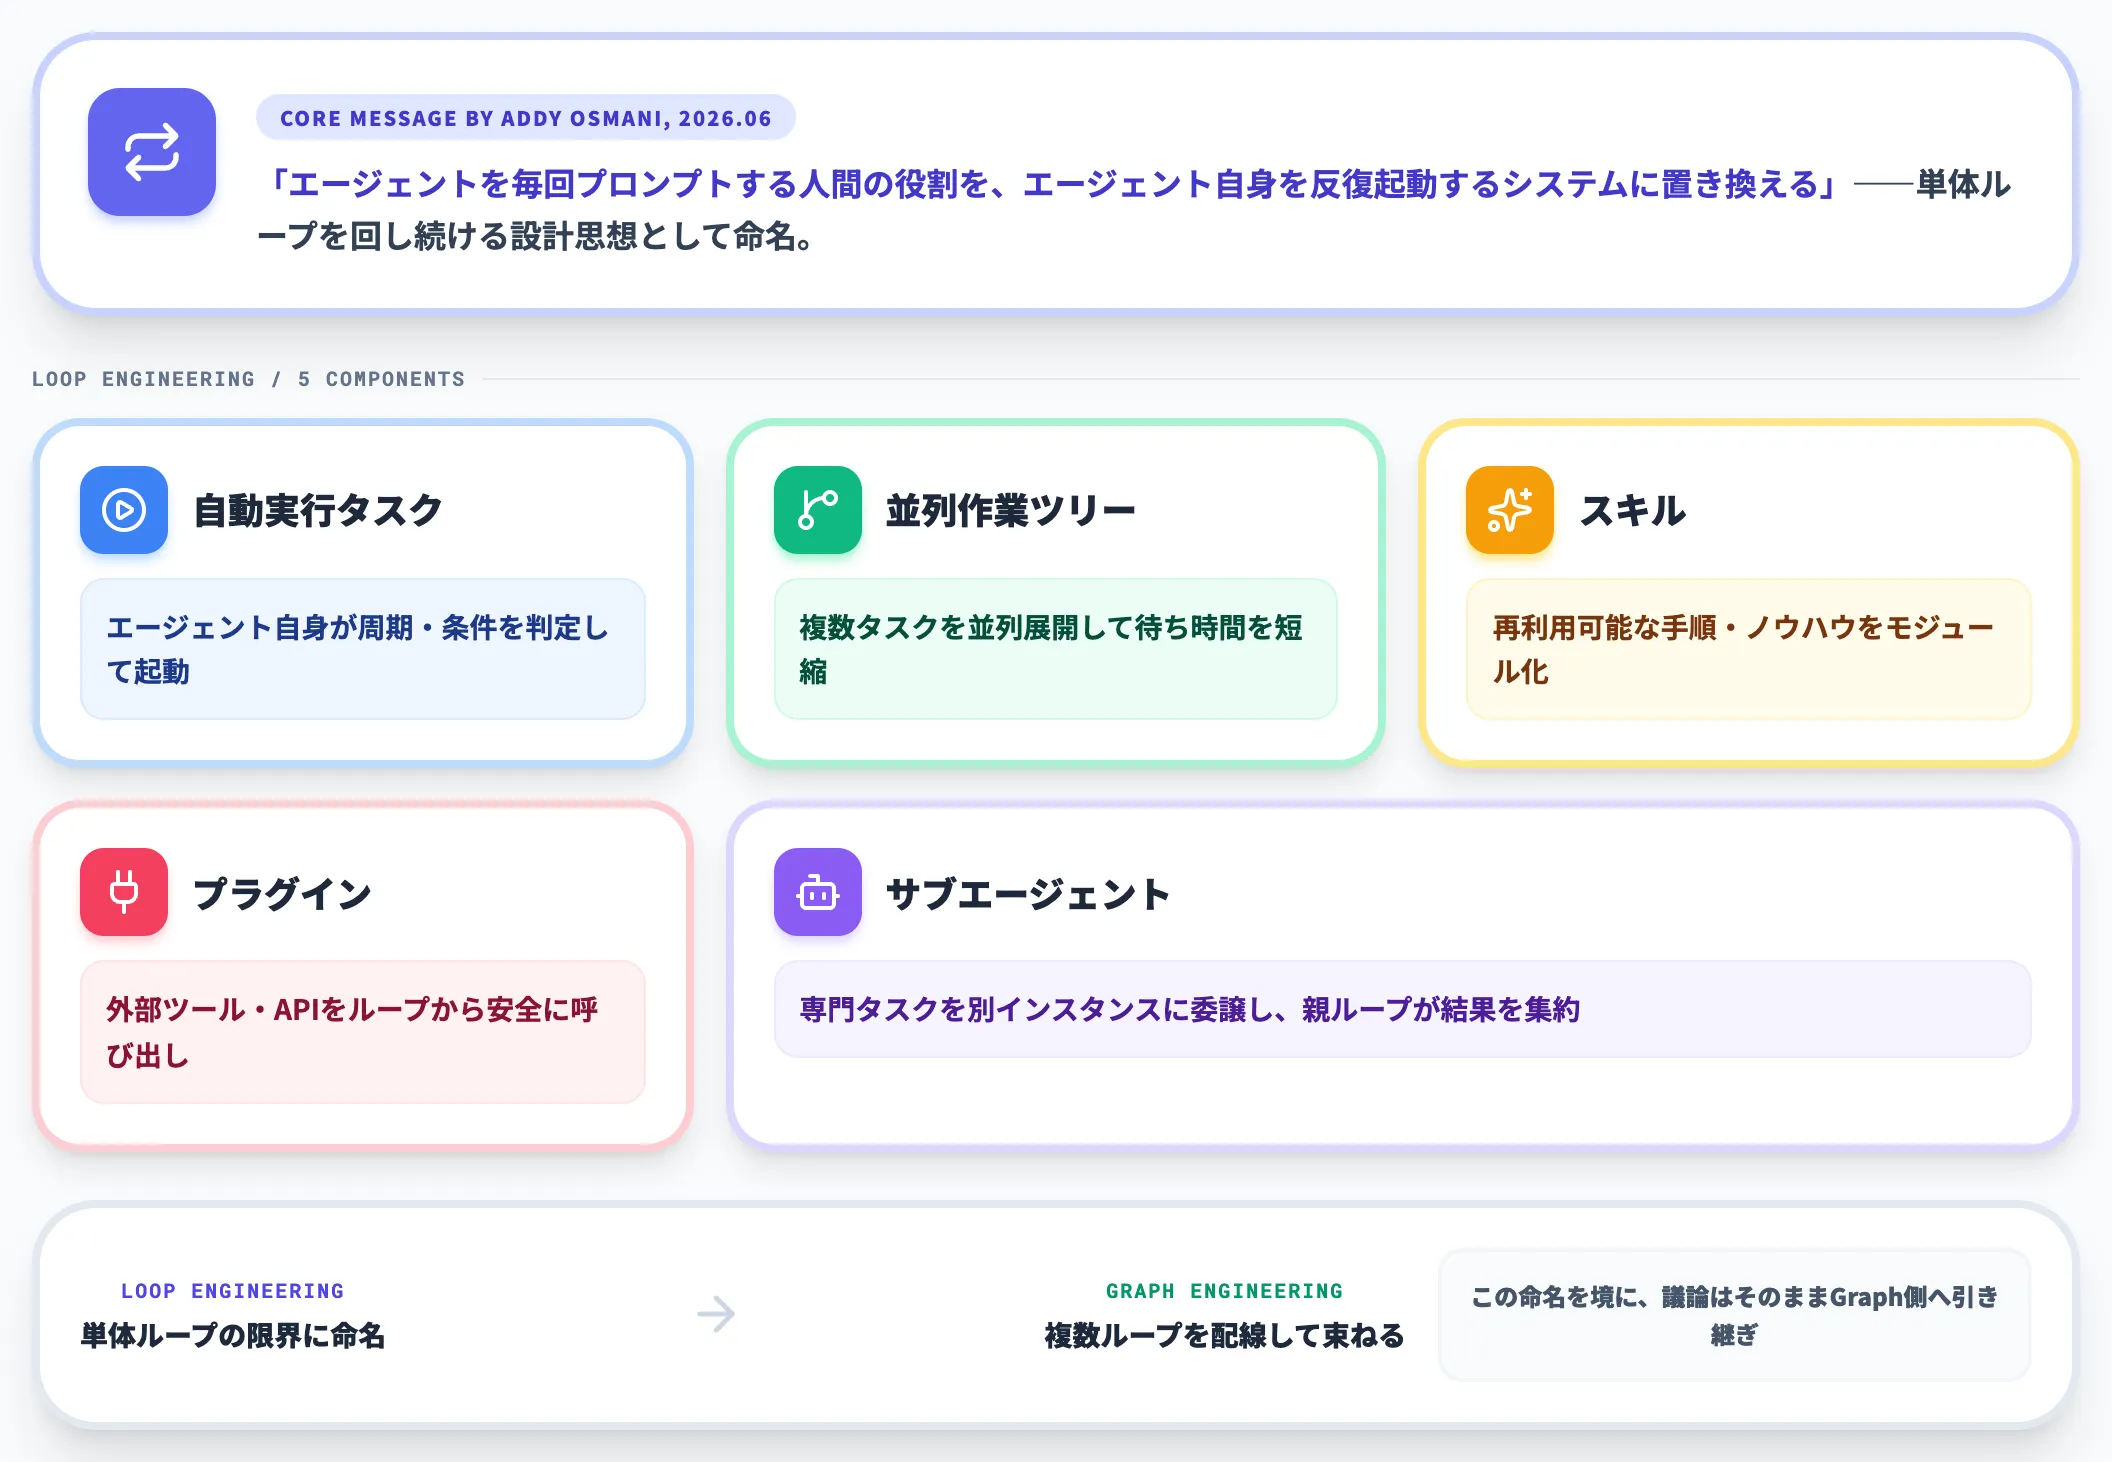Screen dimensions: 2112x1462
Task: Click the サブエージェント heading
Action: 1028,893
